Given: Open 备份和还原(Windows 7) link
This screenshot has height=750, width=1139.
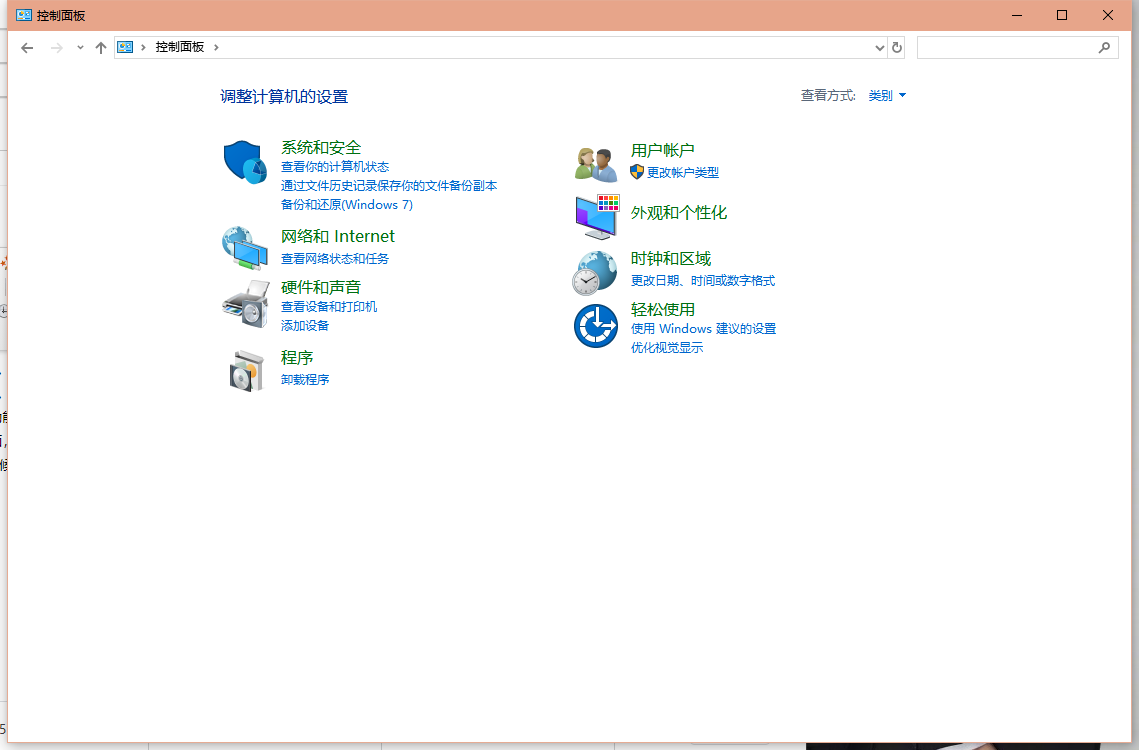Looking at the screenshot, I should pos(346,205).
